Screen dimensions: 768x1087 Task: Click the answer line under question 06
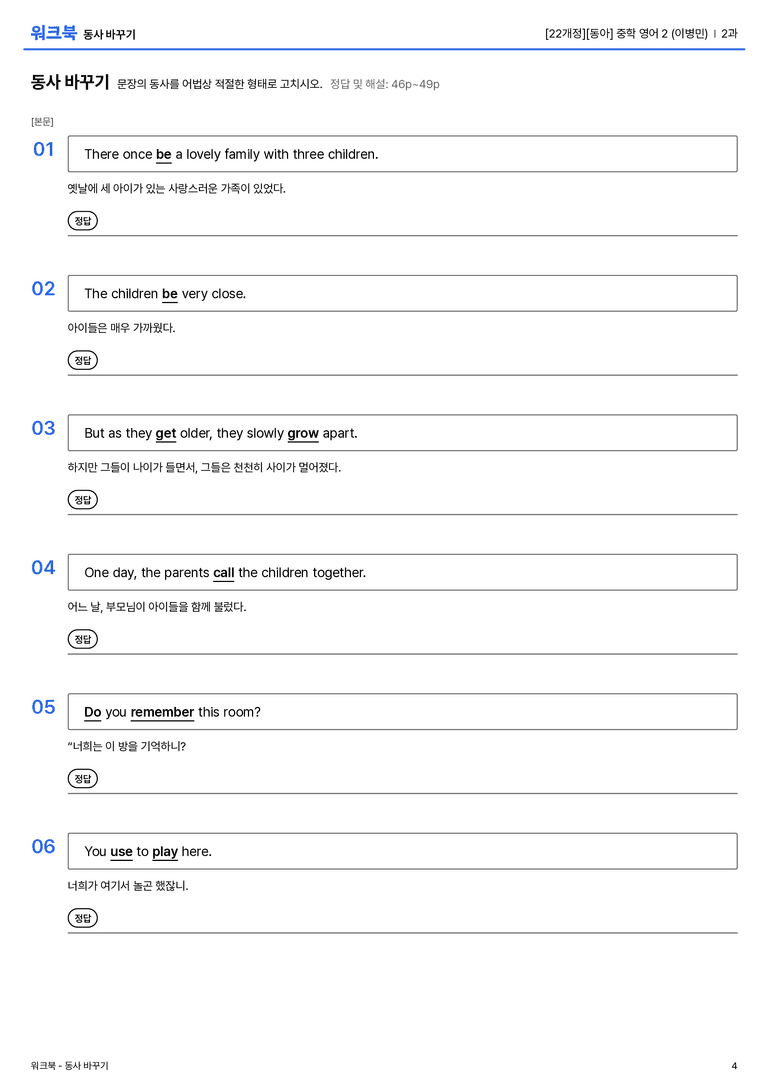tap(402, 932)
